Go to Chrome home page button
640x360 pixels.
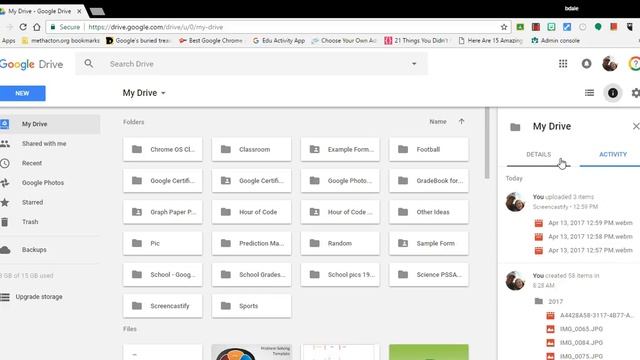coord(37,27)
